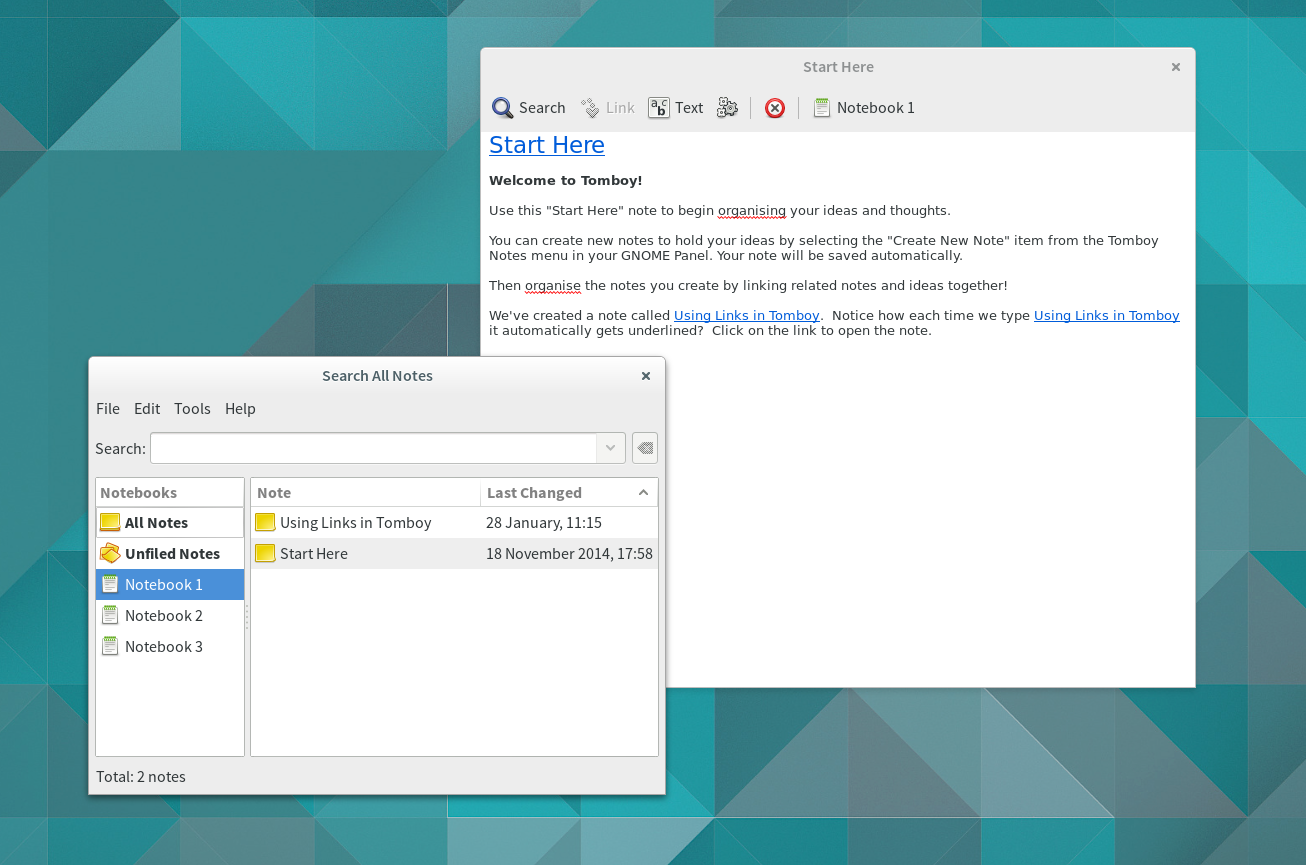1306x865 pixels.
Task: Select Notebook 2 in the sidebar
Action: (170, 615)
